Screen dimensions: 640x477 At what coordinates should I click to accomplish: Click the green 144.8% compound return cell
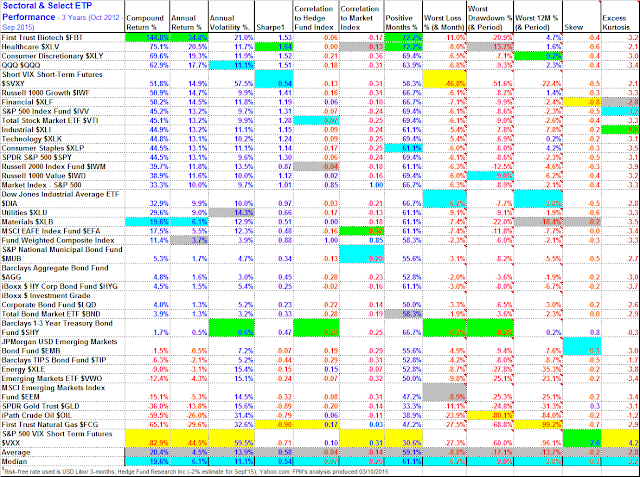coord(147,37)
